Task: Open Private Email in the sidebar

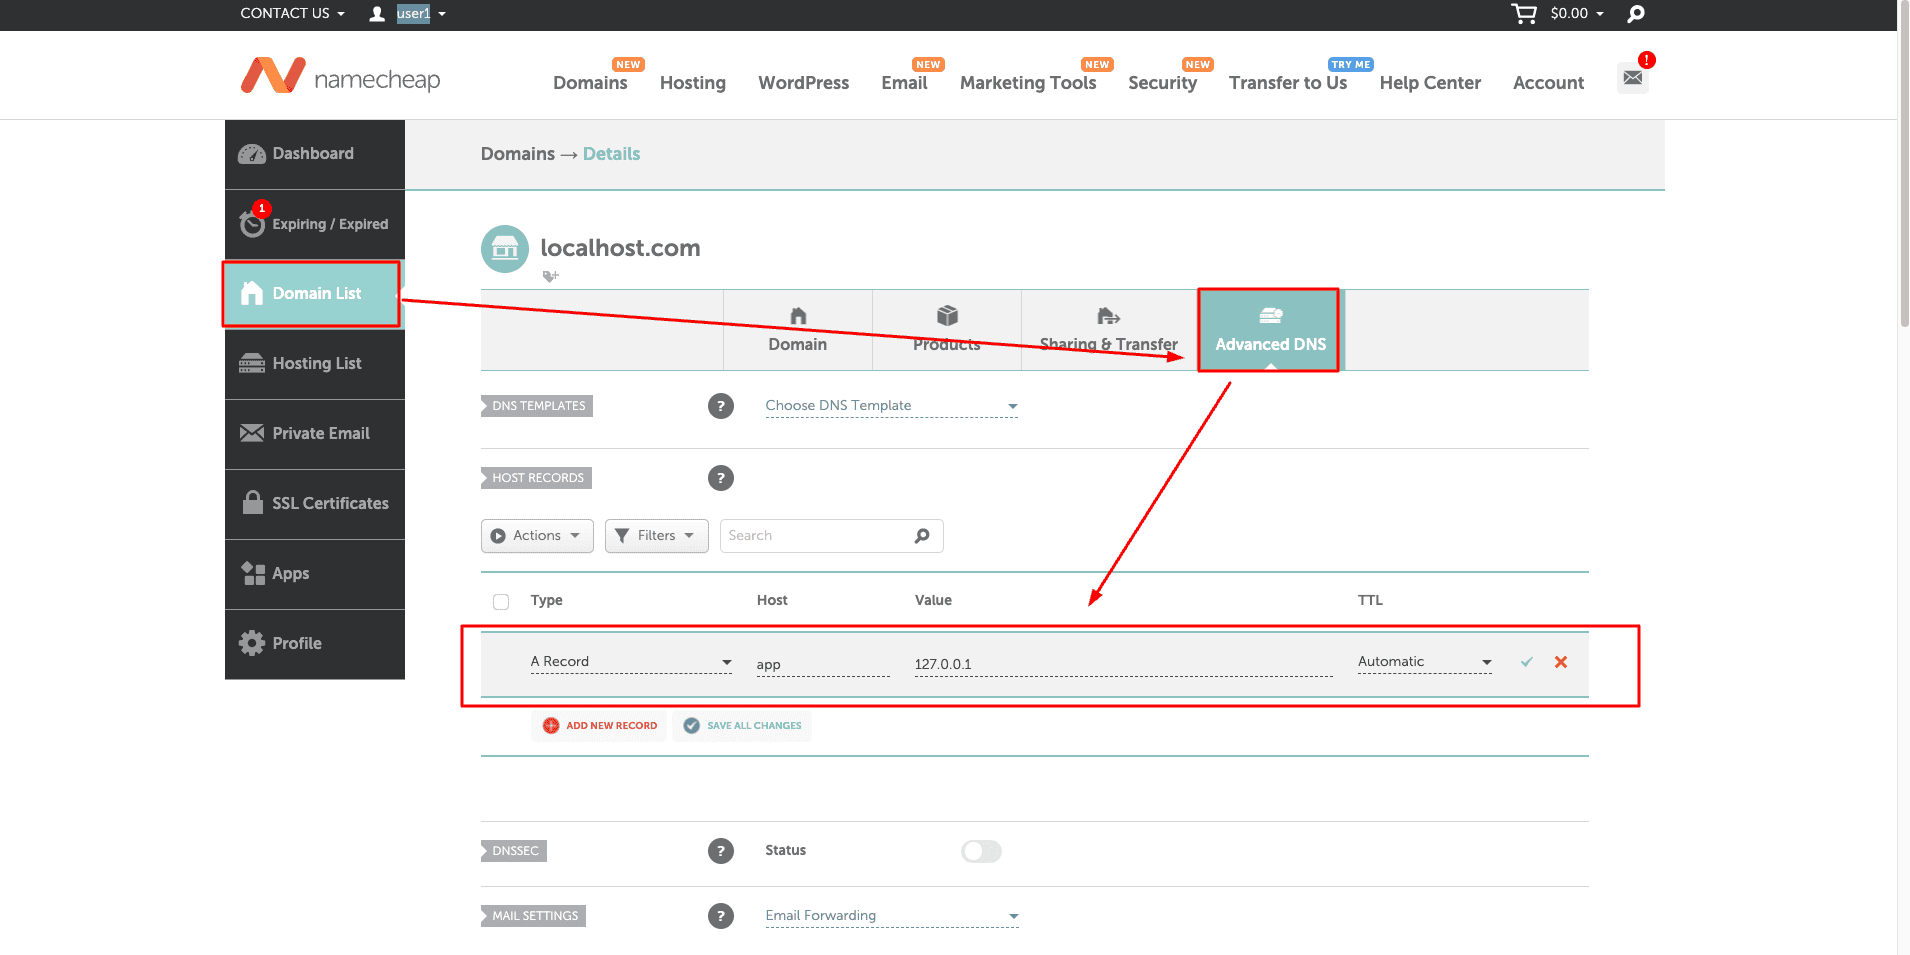Action: click(x=315, y=434)
